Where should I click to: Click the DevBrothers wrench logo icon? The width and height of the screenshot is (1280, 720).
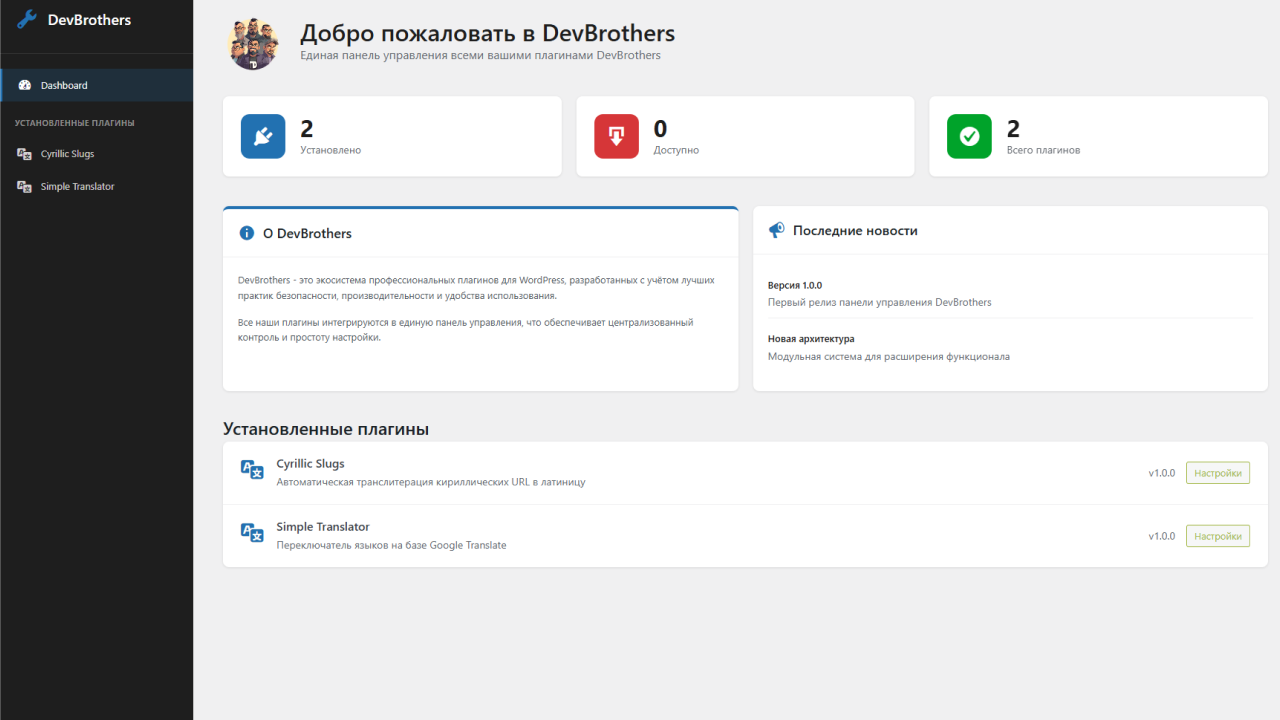(x=27, y=19)
